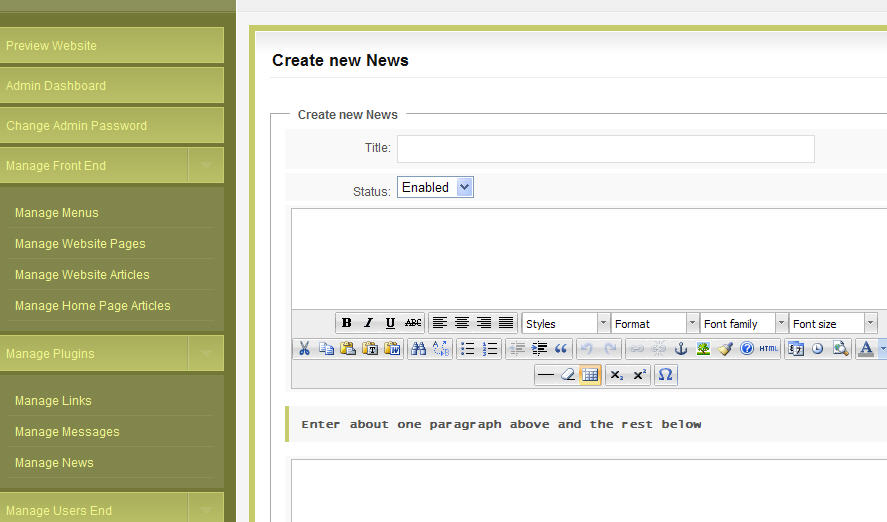Image resolution: width=887 pixels, height=522 pixels.
Task: Open the Manage Messages link
Action: point(67,432)
